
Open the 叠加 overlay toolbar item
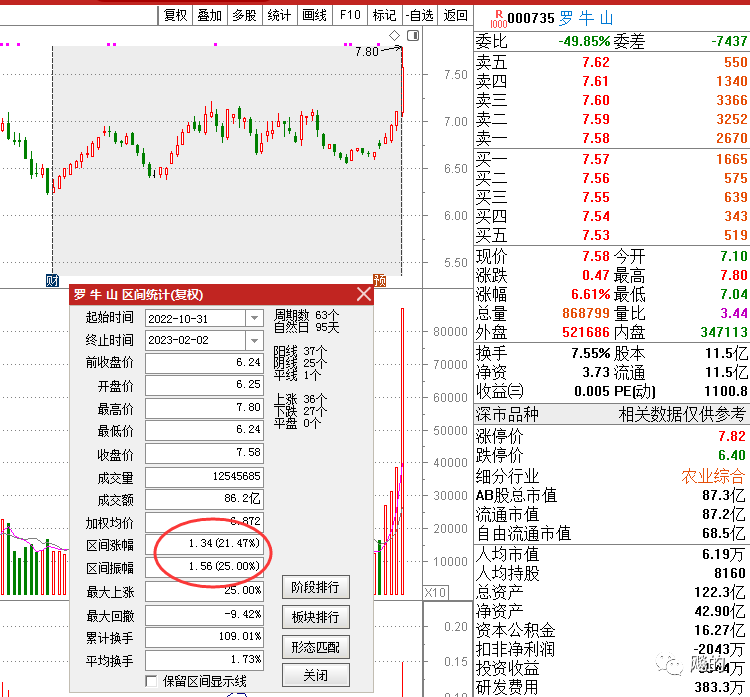(x=210, y=15)
